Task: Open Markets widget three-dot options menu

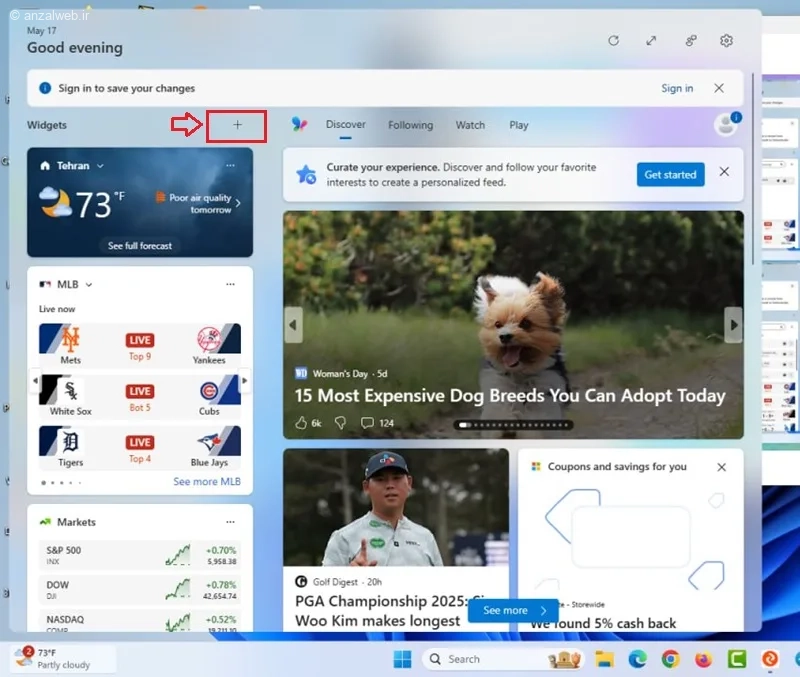Action: click(x=230, y=522)
